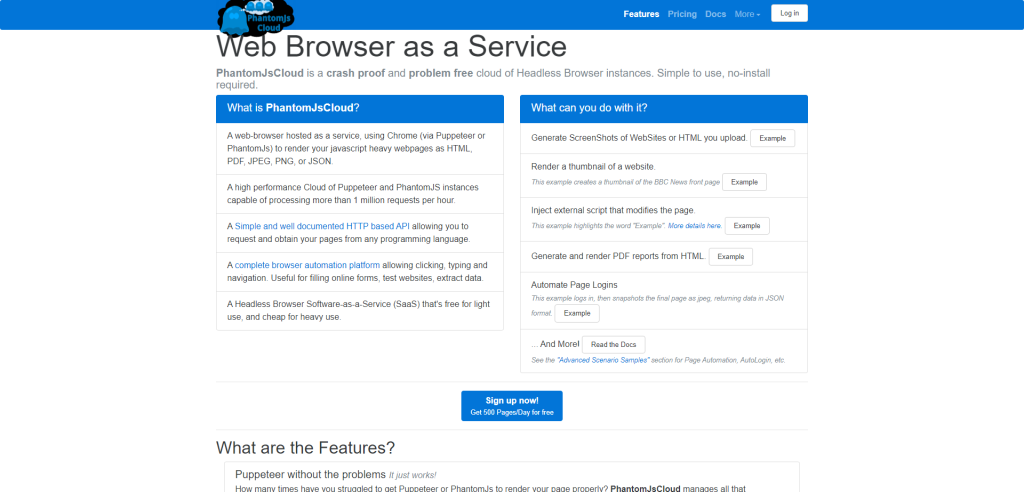The image size is (1024, 492).
Task: Click the 'It just works!' italic text
Action: point(413,475)
